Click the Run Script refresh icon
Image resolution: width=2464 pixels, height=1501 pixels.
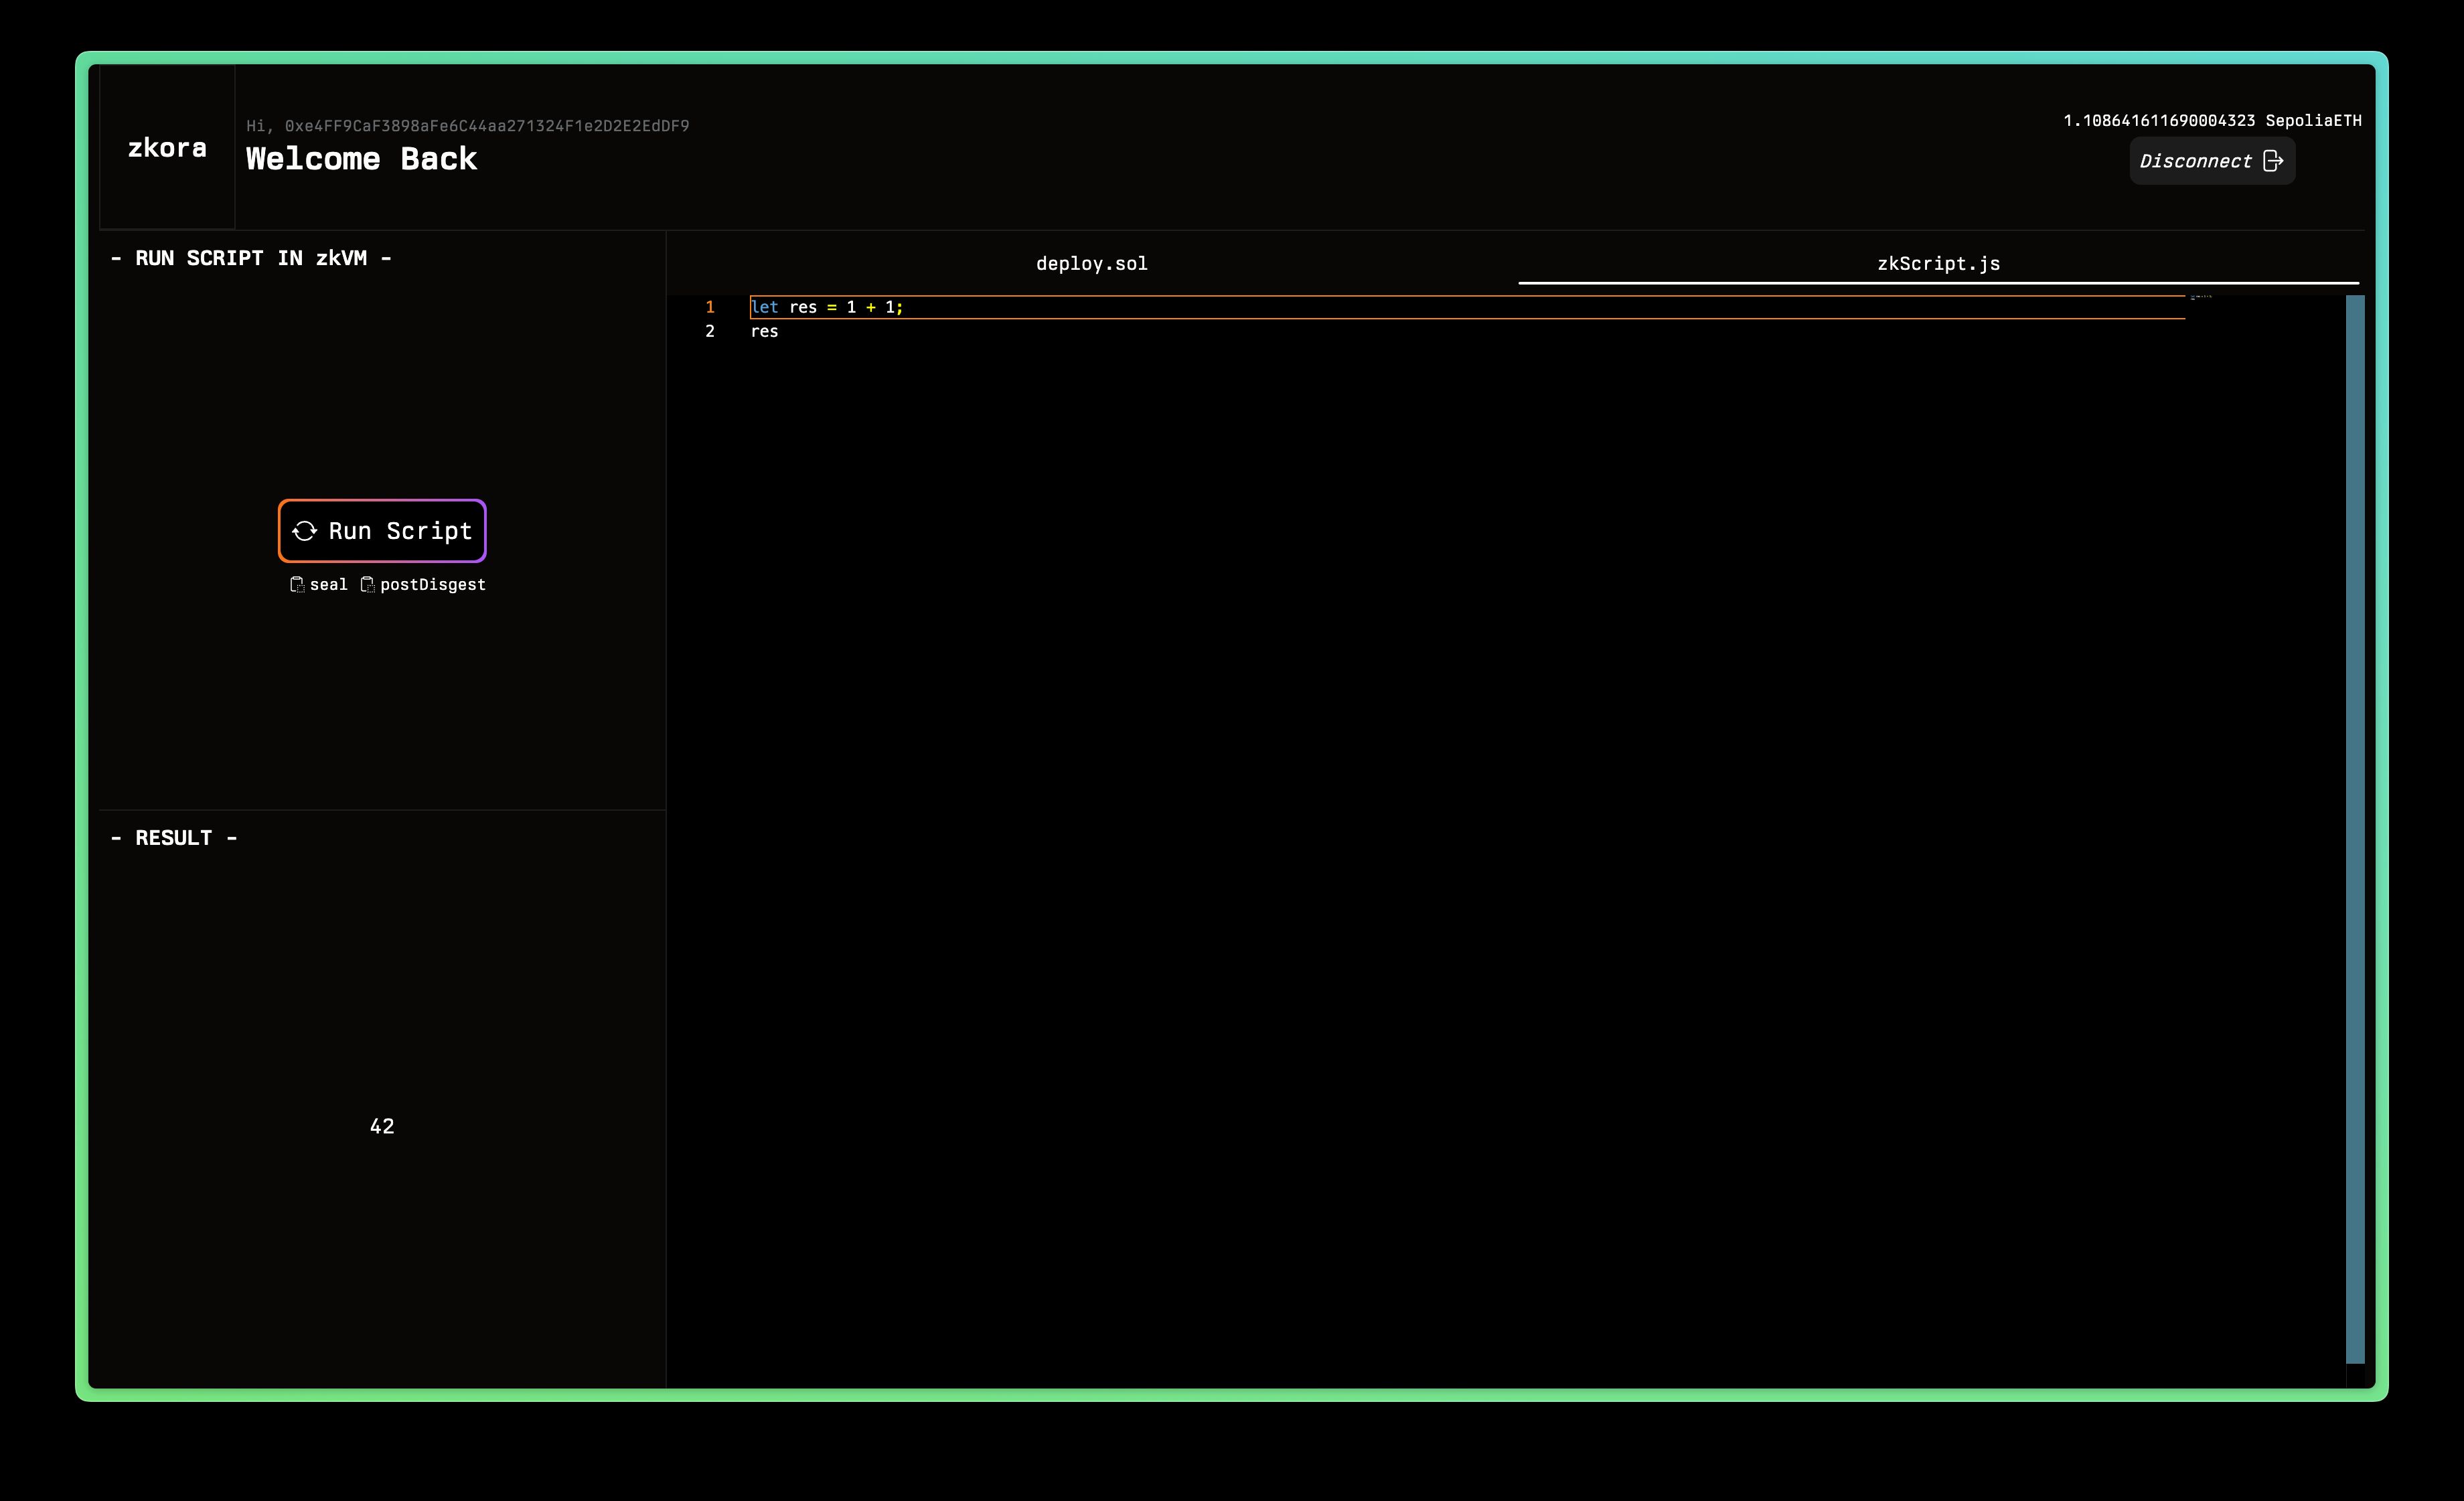coord(305,531)
